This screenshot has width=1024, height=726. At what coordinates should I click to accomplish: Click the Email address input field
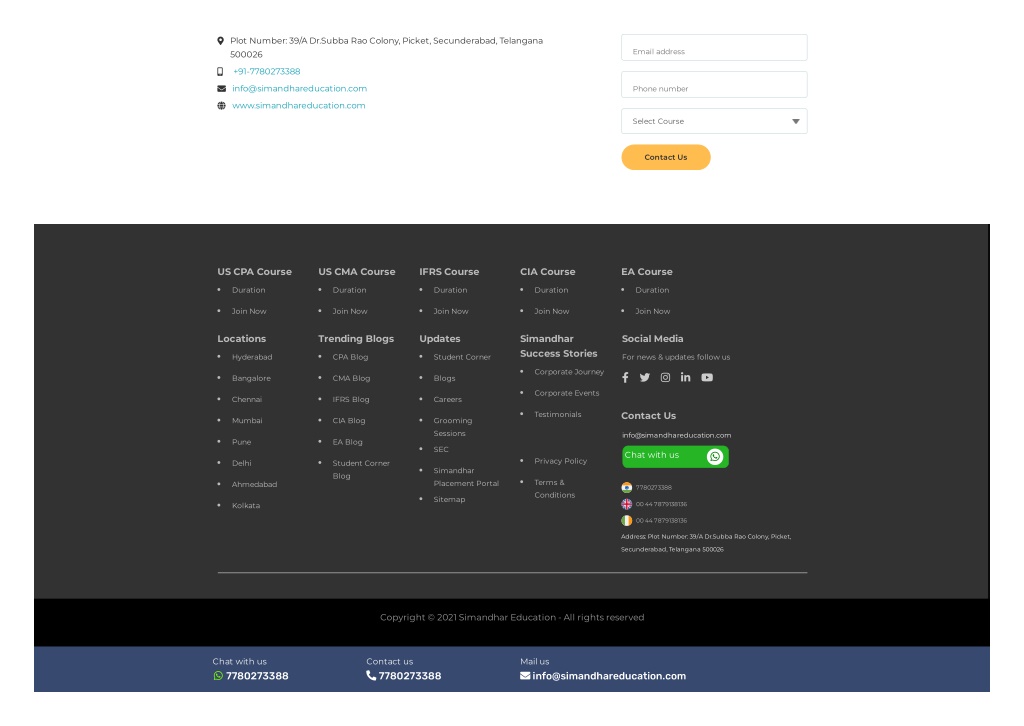(714, 48)
